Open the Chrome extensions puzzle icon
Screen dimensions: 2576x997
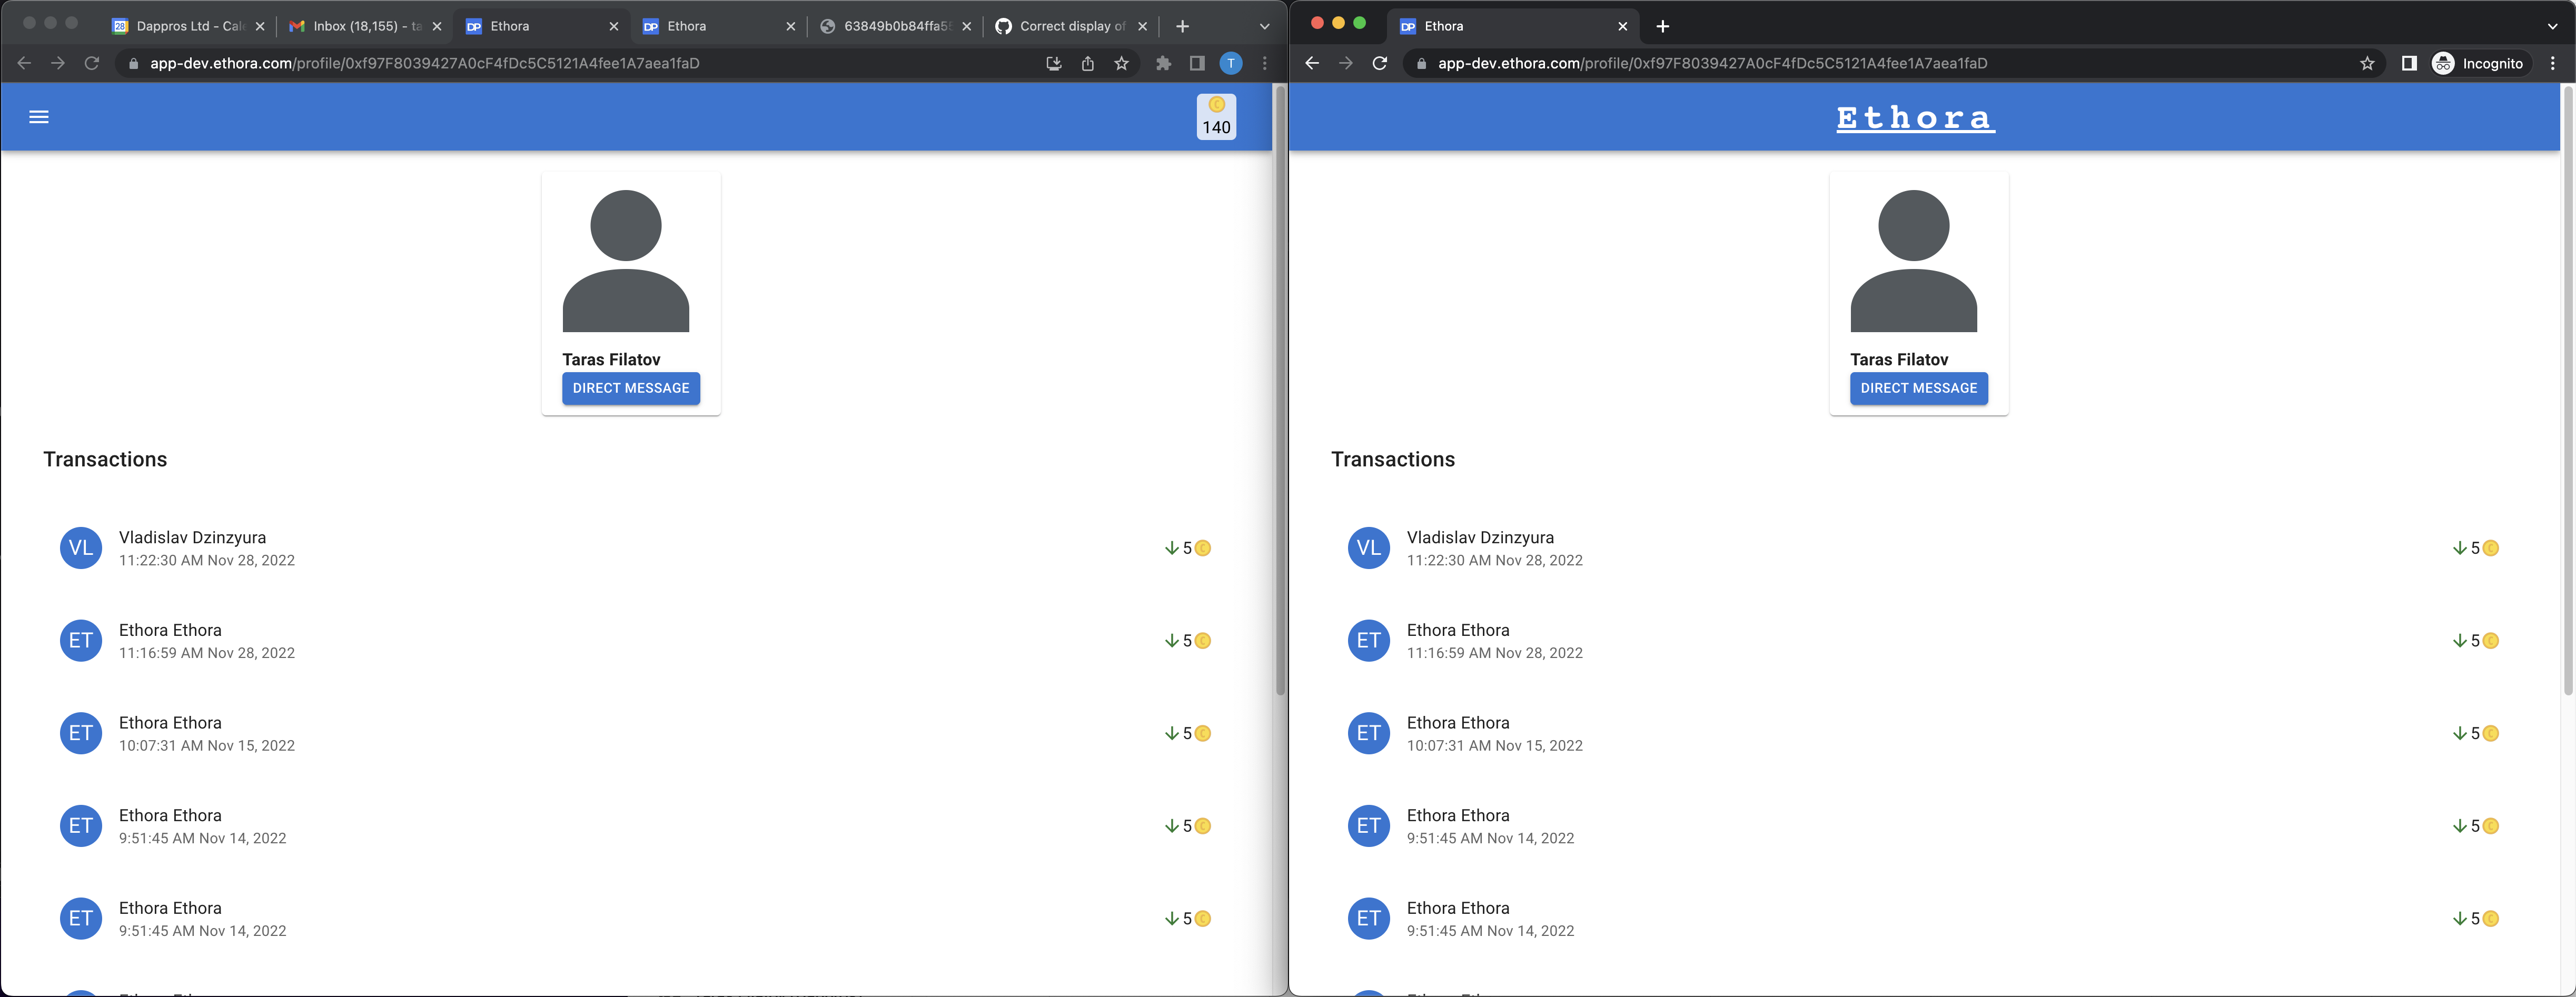(1163, 63)
